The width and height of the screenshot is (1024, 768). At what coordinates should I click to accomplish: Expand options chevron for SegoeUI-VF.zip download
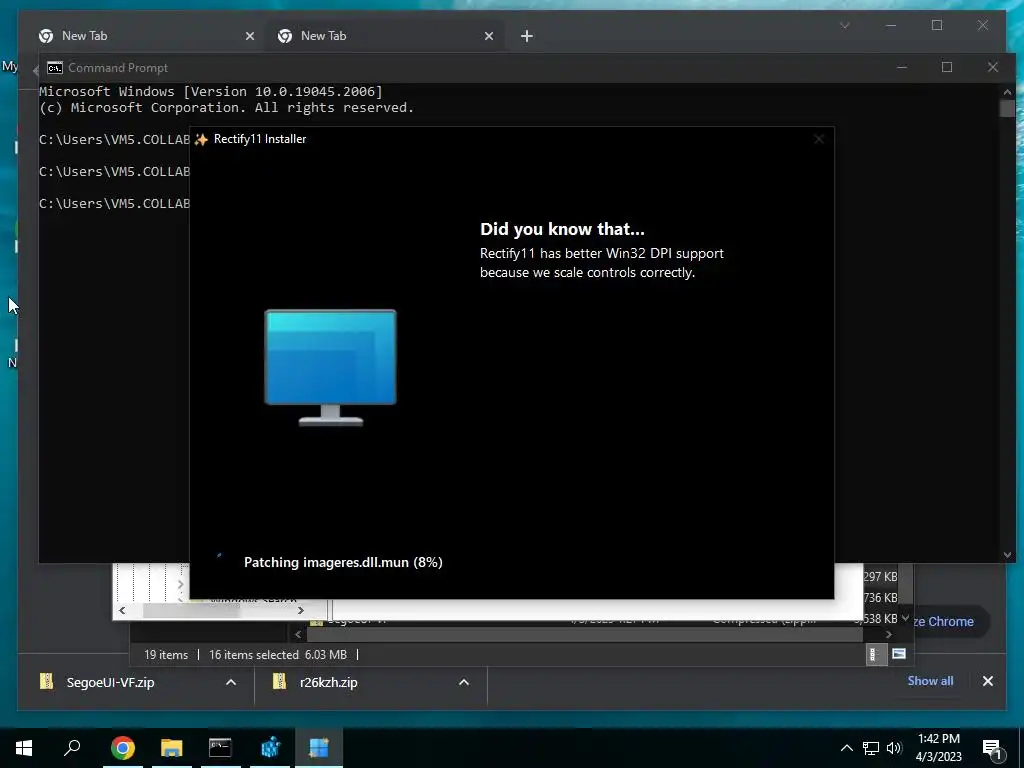click(231, 682)
